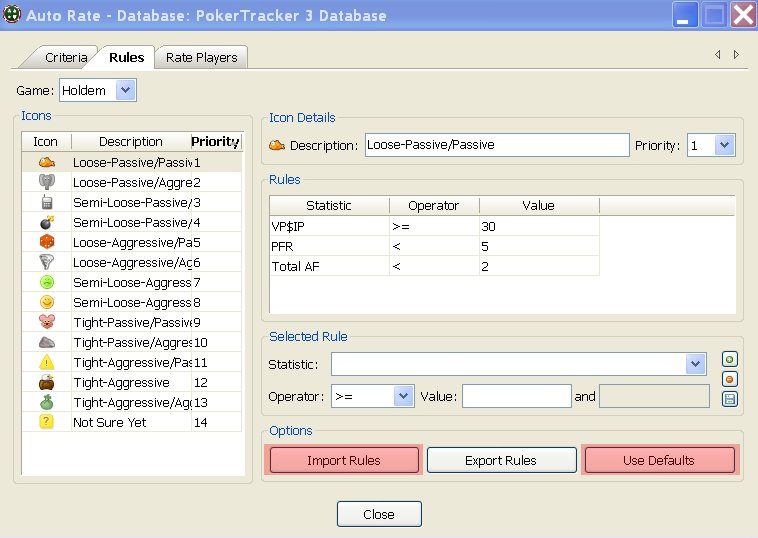Click the orange remove rule icon
Screen dimensions: 758x538
[729, 379]
